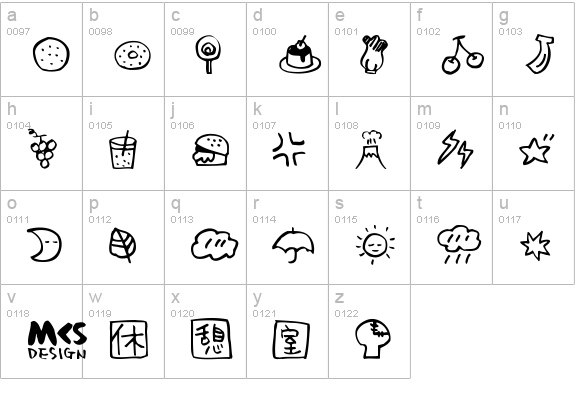This screenshot has height=414, width=575.
Task: Click the leaf glyph in cell p
Action: coord(123,245)
